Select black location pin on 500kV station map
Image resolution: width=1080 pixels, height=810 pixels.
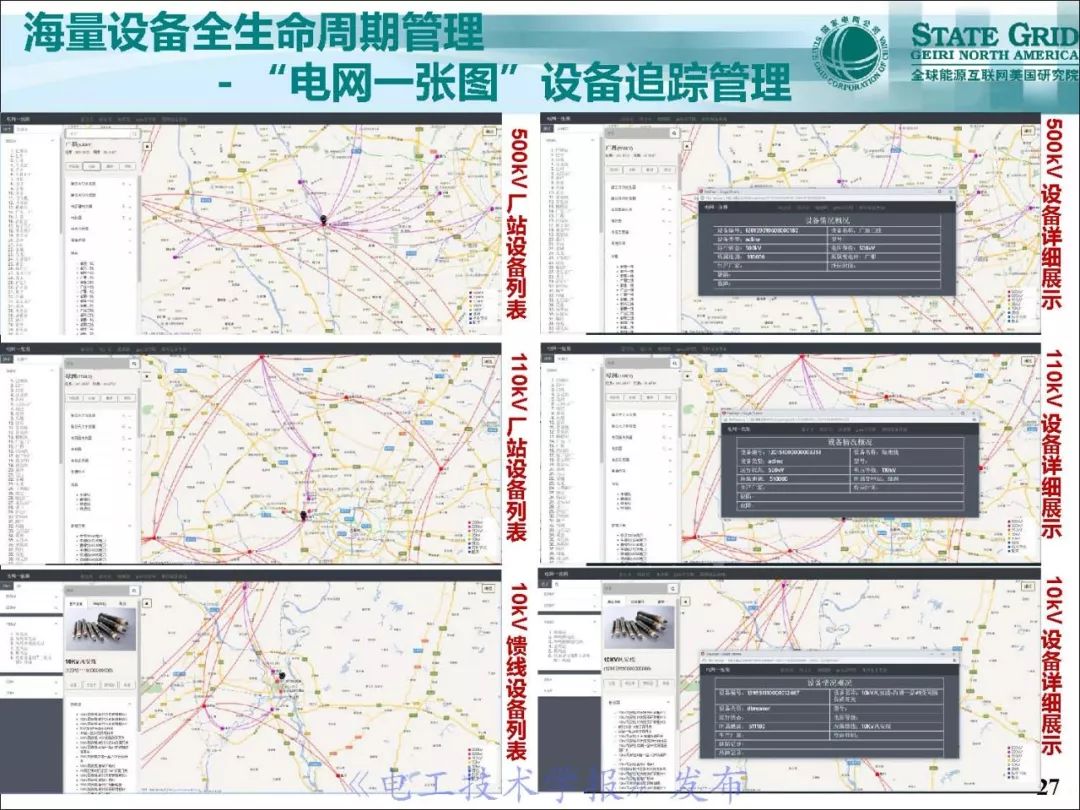tap(323, 220)
